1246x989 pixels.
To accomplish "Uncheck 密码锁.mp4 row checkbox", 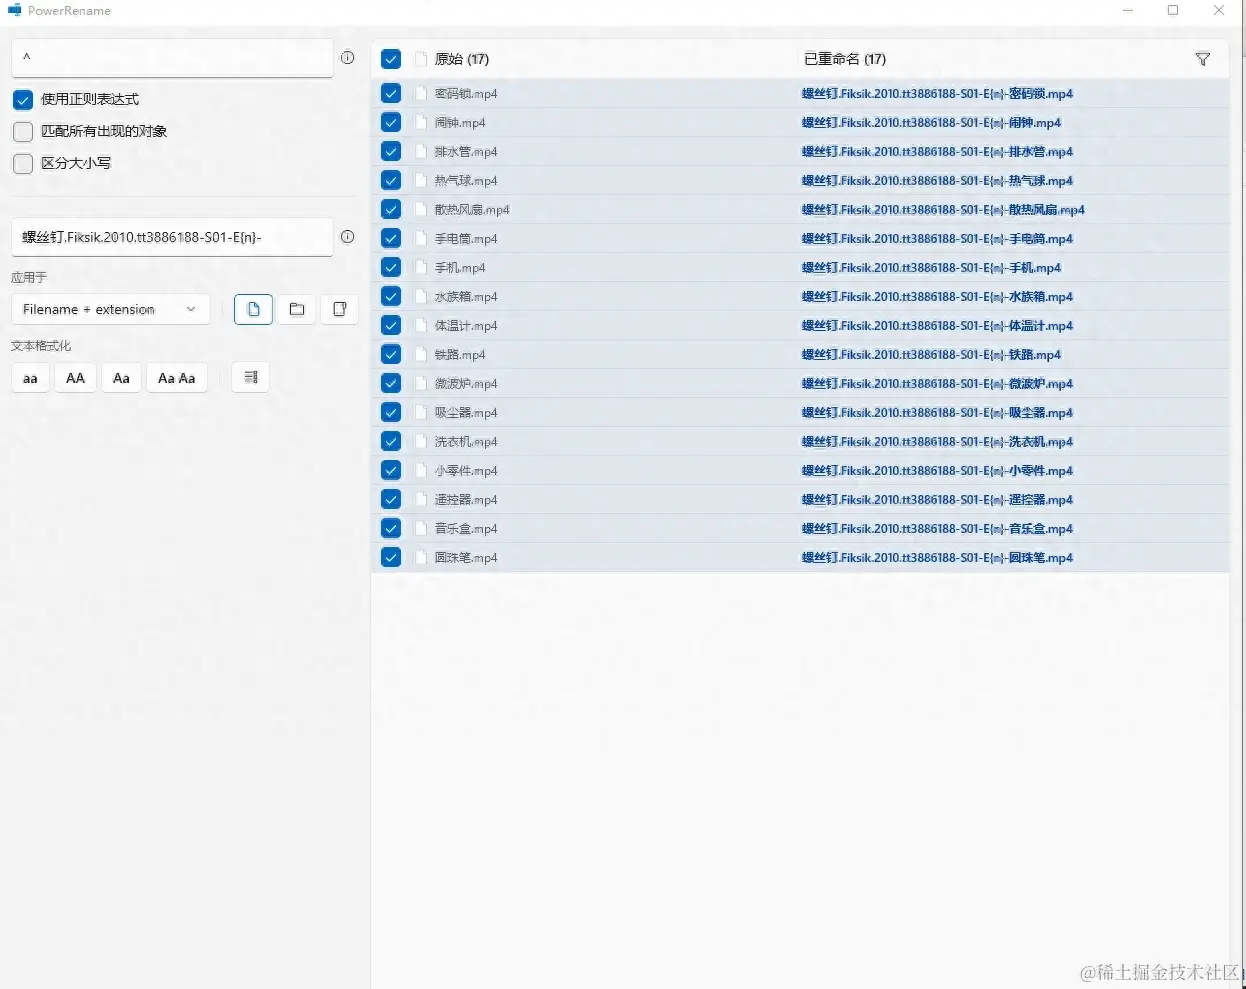I will 391,93.
